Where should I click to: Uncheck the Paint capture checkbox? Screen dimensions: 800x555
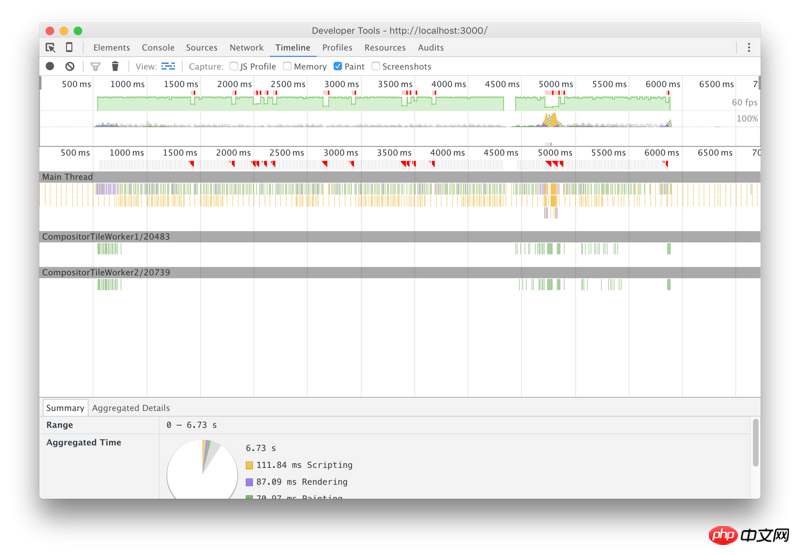point(338,66)
